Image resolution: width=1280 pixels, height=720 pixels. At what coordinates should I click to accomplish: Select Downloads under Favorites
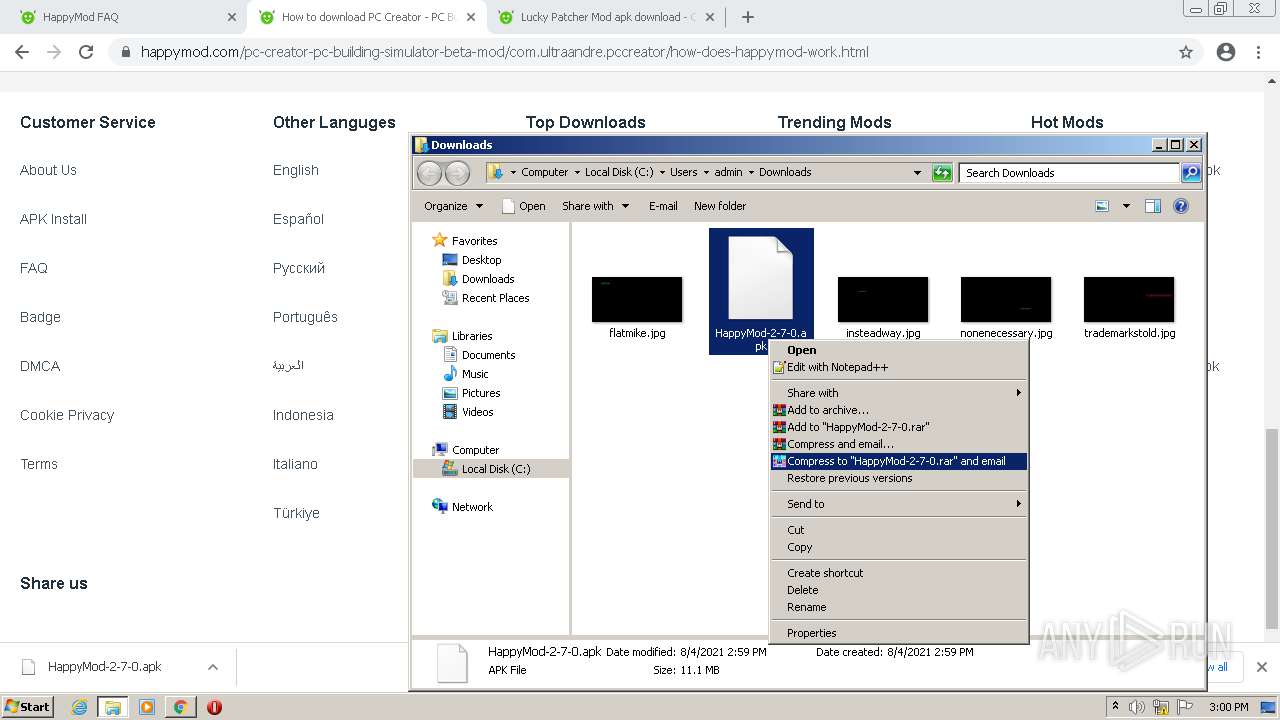tap(488, 279)
